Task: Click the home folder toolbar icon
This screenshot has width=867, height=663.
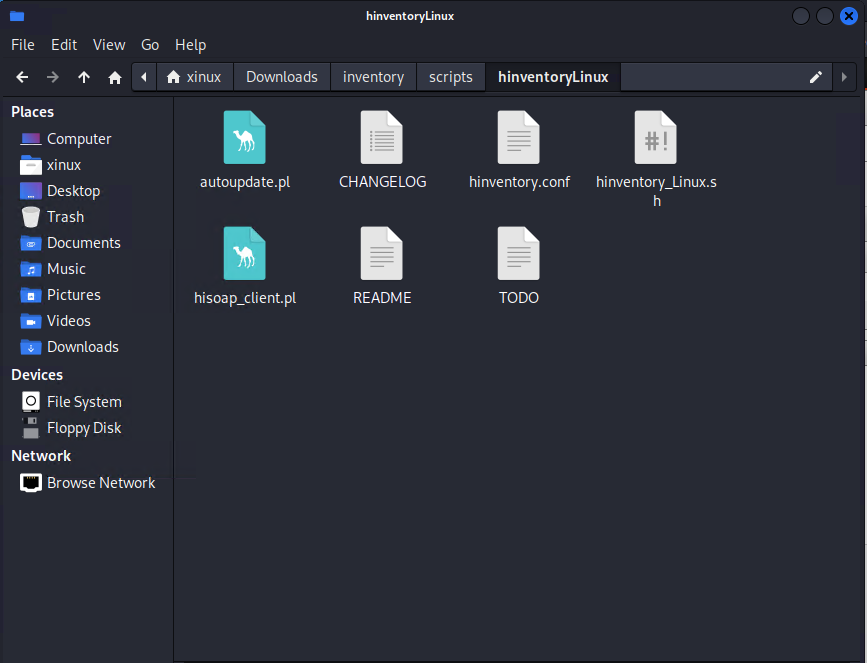Action: click(x=115, y=77)
